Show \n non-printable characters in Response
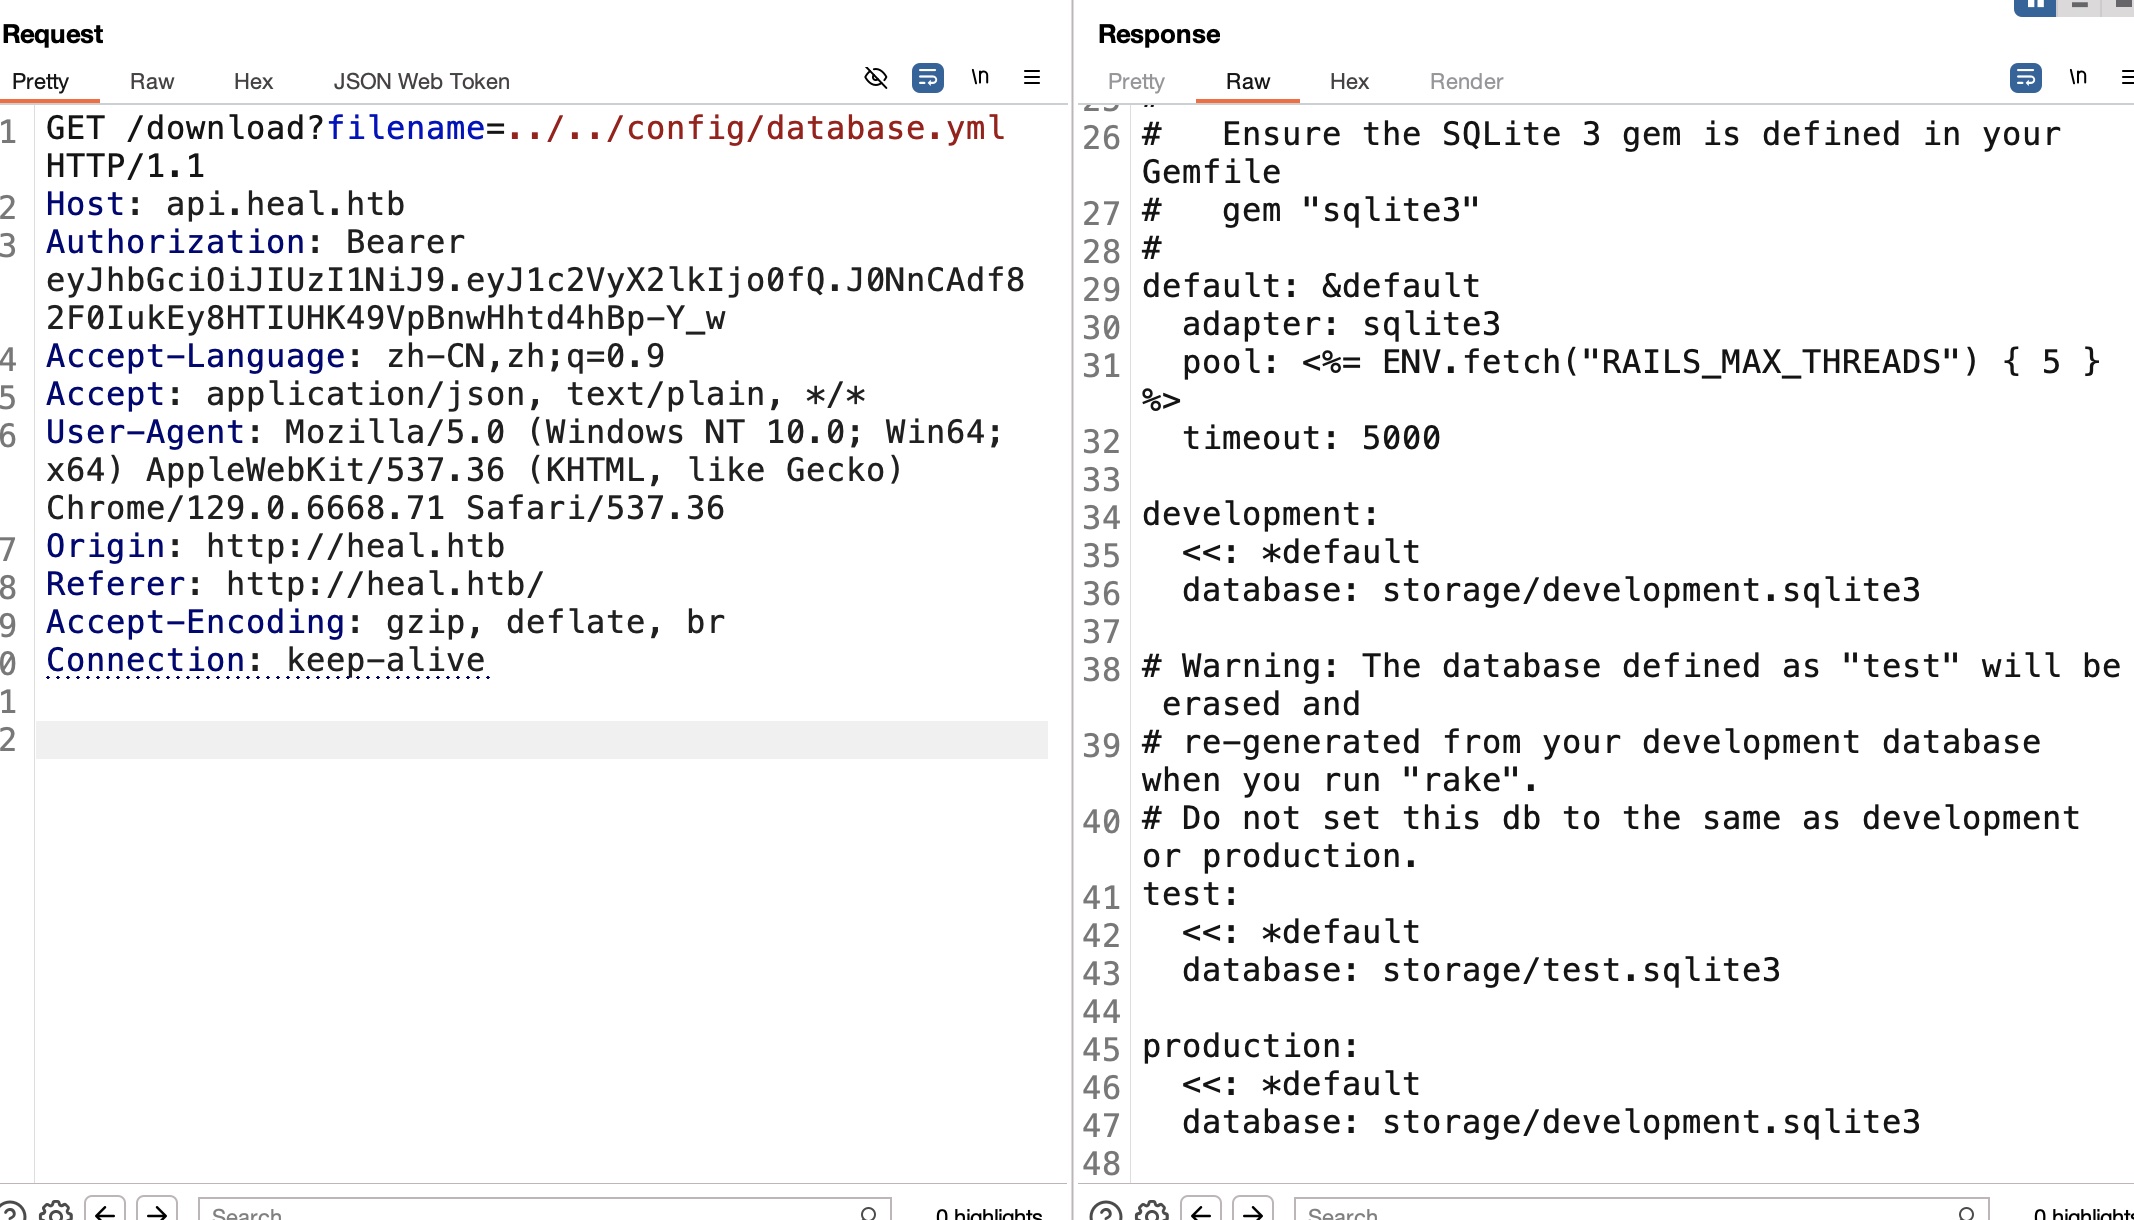The width and height of the screenshot is (2134, 1220). pyautogui.click(x=2078, y=78)
